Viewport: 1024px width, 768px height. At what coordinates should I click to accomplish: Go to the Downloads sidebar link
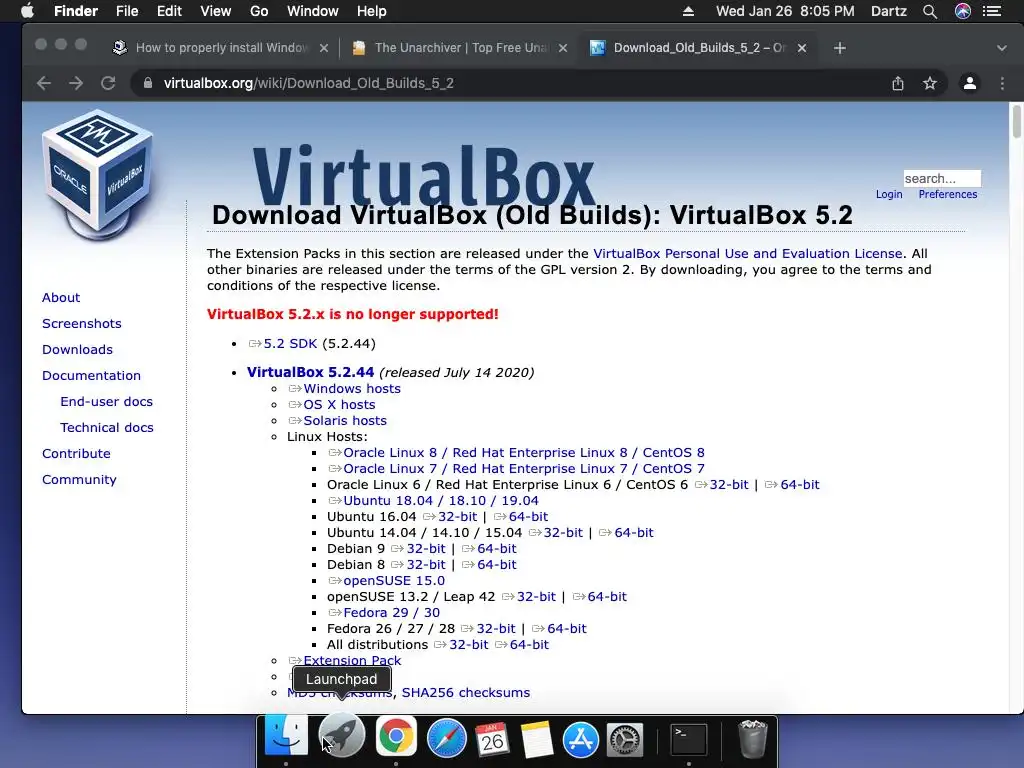click(x=77, y=349)
